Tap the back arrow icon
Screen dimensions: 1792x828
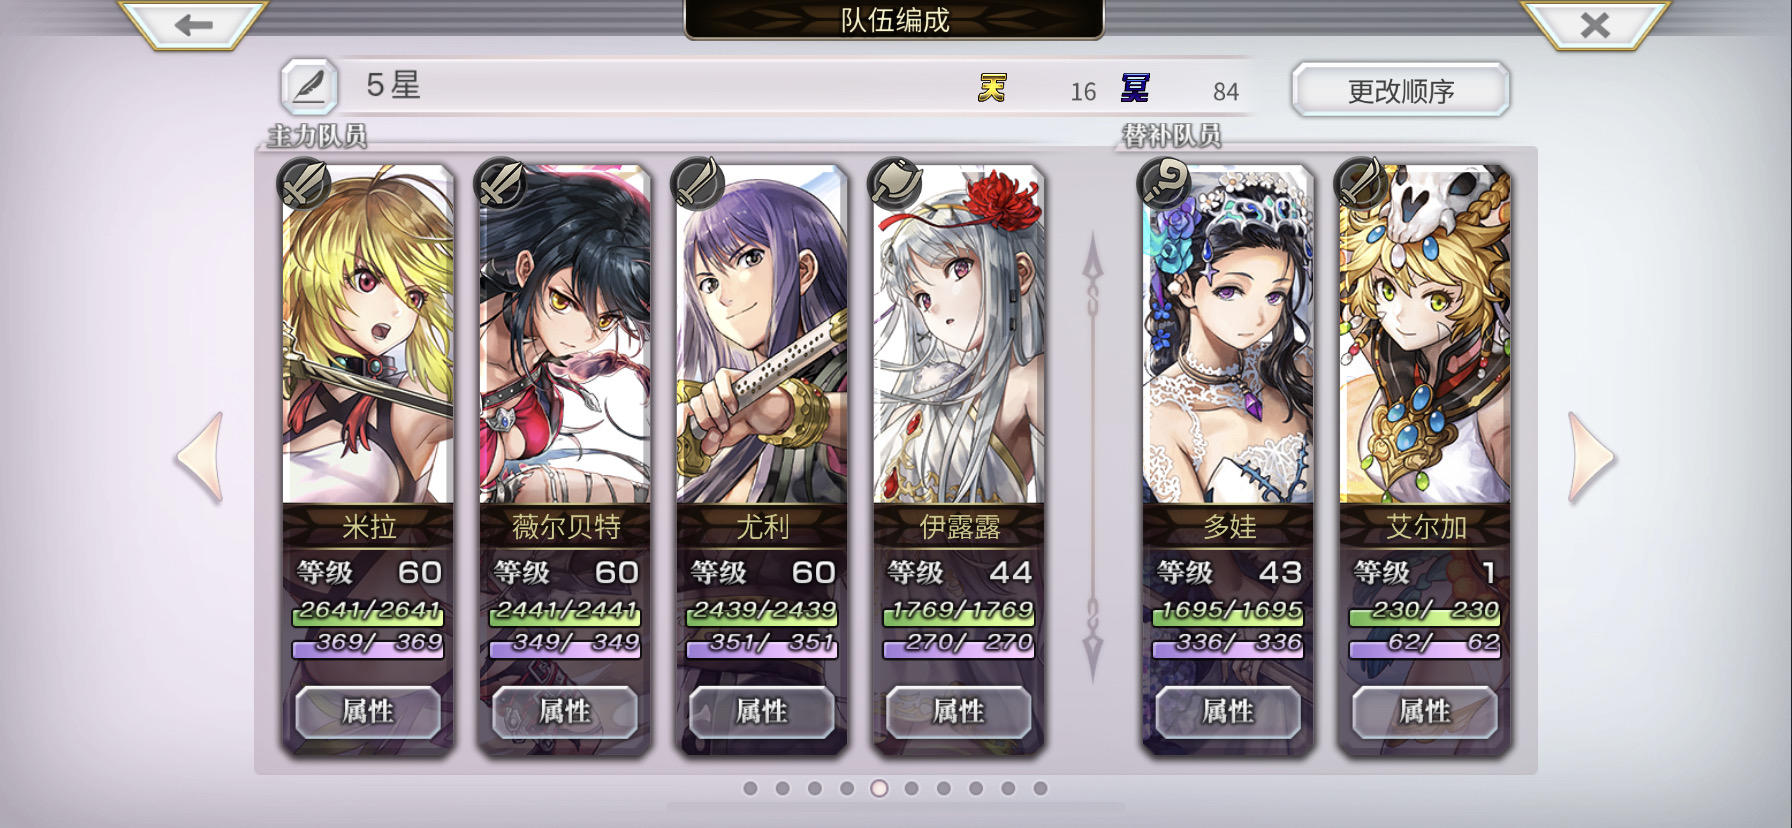tap(193, 25)
